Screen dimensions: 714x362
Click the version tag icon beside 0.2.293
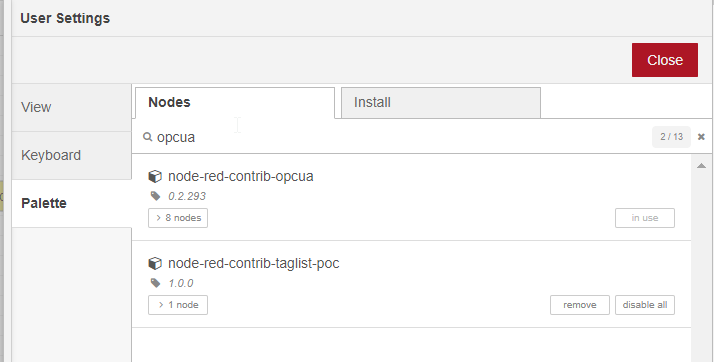[156, 196]
